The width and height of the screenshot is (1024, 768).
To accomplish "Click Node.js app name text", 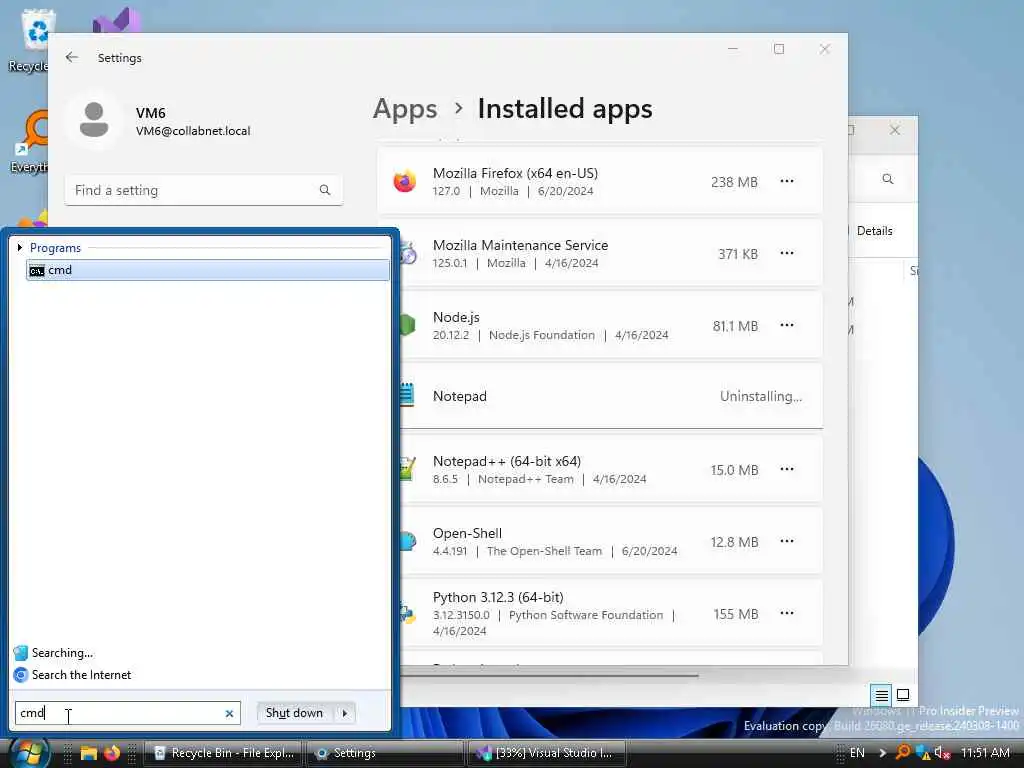I will pyautogui.click(x=456, y=317).
